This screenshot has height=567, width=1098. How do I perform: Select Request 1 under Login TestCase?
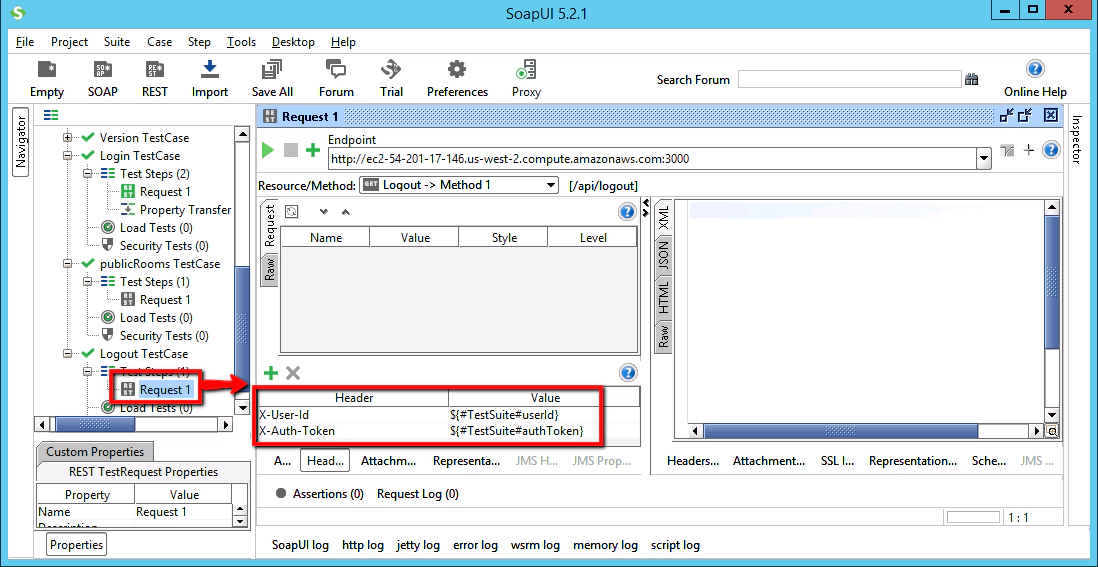point(165,192)
